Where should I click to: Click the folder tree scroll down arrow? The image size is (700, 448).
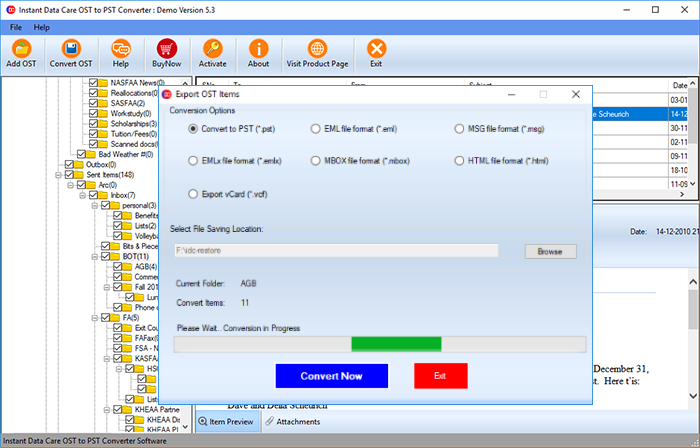click(185, 428)
